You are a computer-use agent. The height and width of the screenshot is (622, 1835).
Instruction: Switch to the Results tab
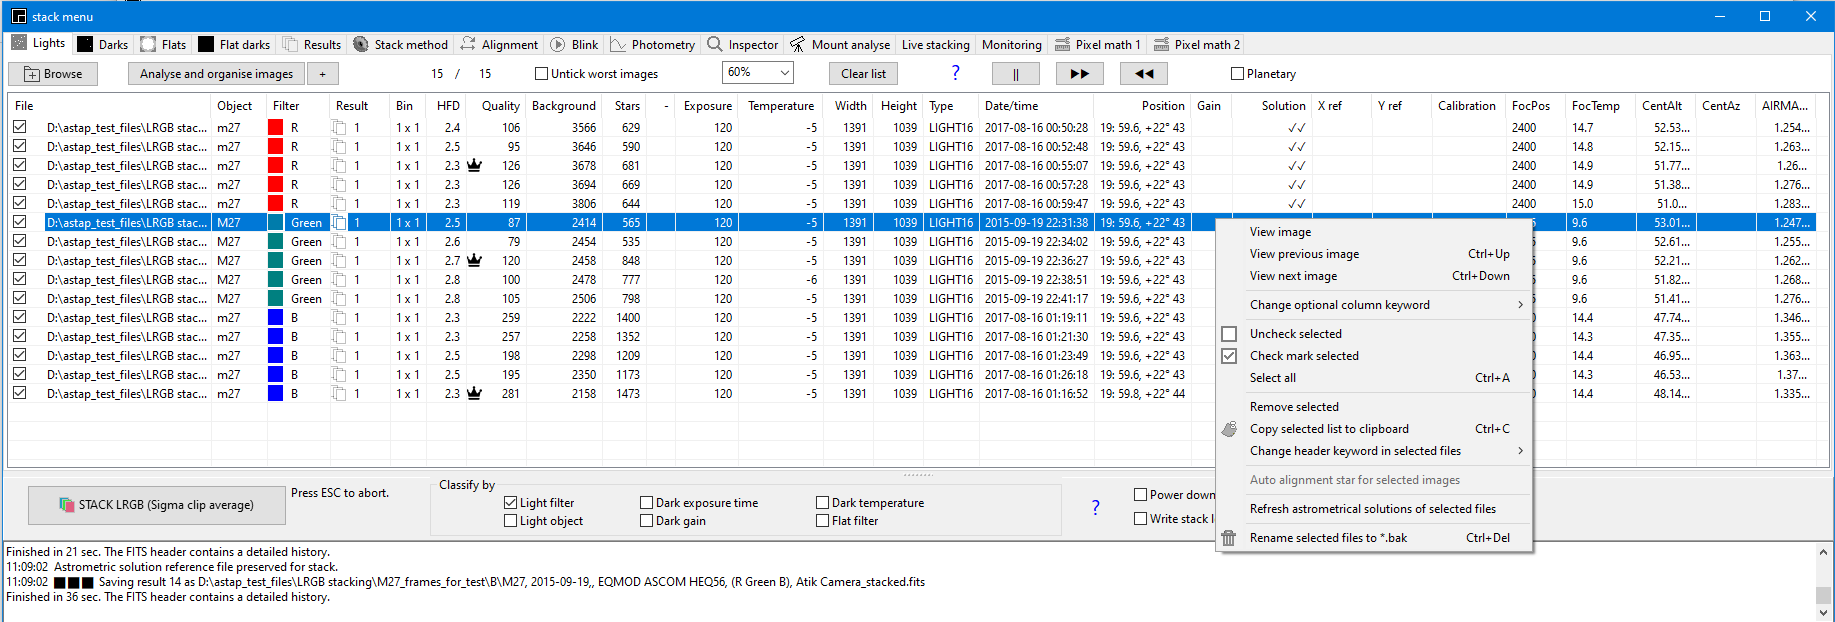pos(312,44)
